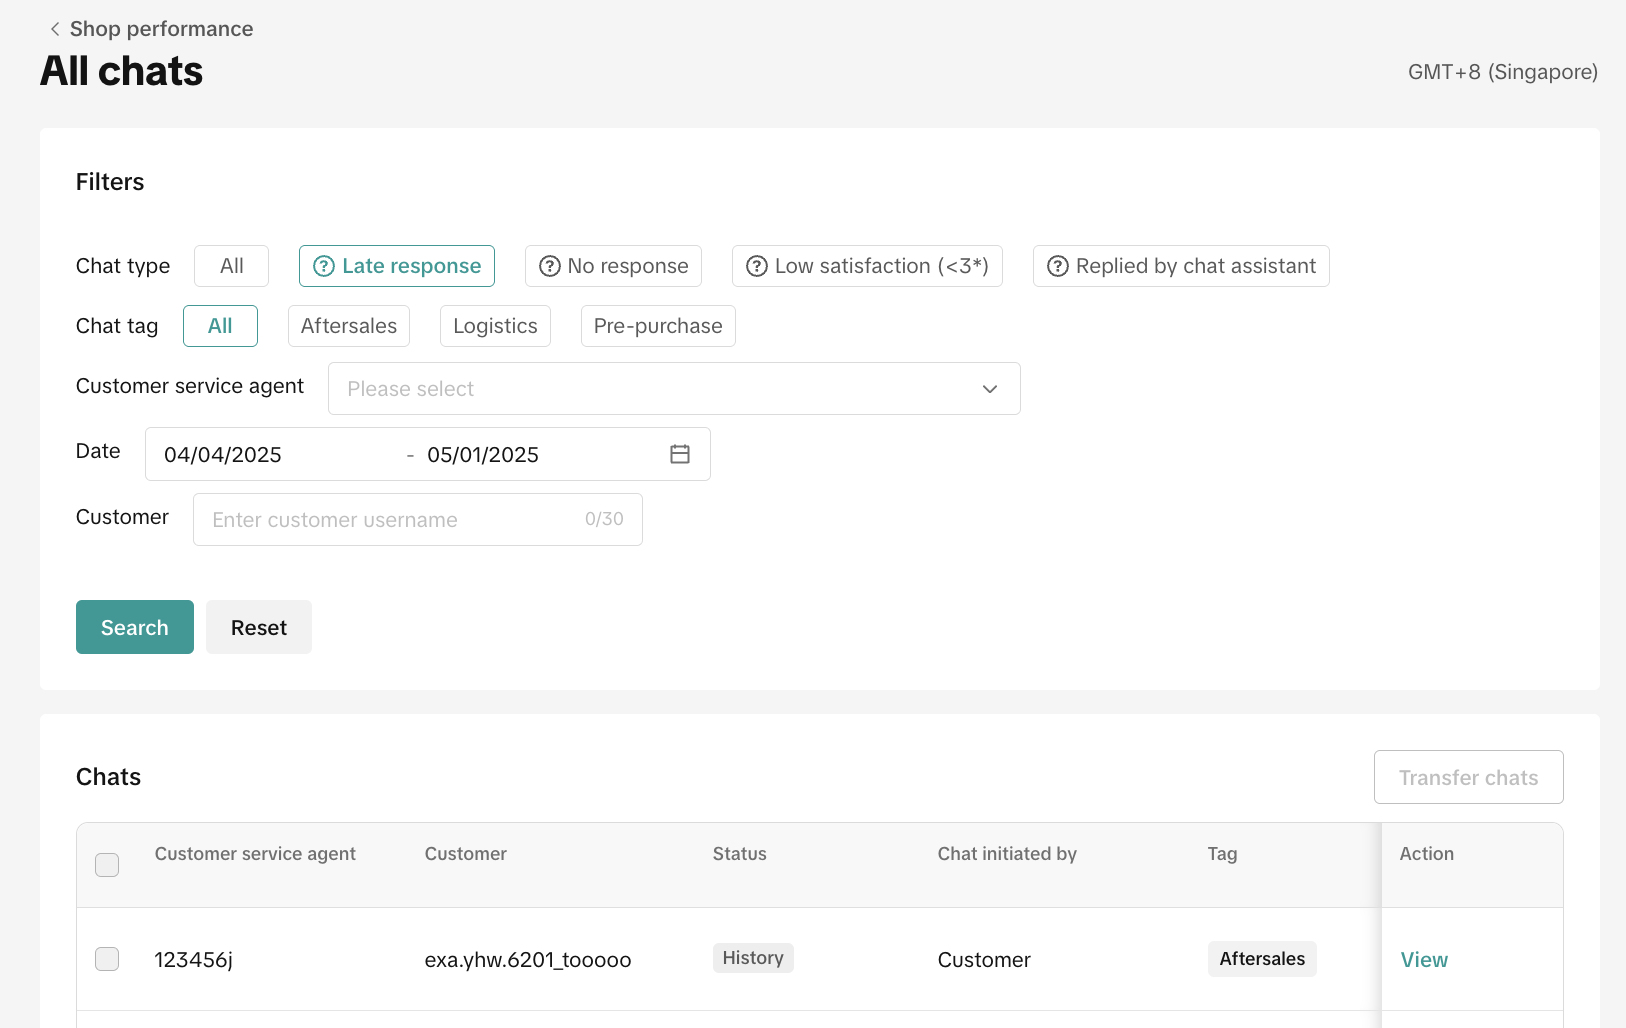Click the Transfer chats button

coord(1469,777)
